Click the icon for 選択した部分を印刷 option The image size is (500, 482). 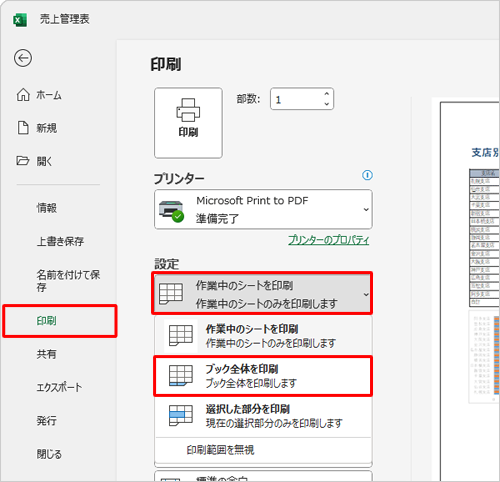[x=181, y=415]
